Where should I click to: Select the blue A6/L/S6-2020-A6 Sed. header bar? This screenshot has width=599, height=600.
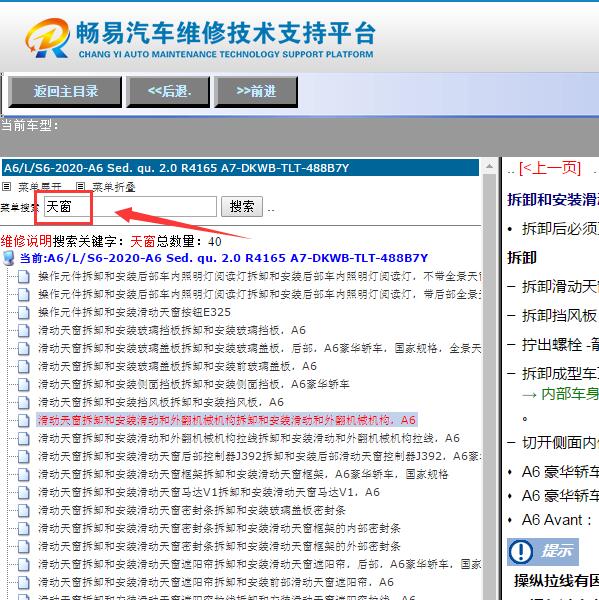point(240,168)
